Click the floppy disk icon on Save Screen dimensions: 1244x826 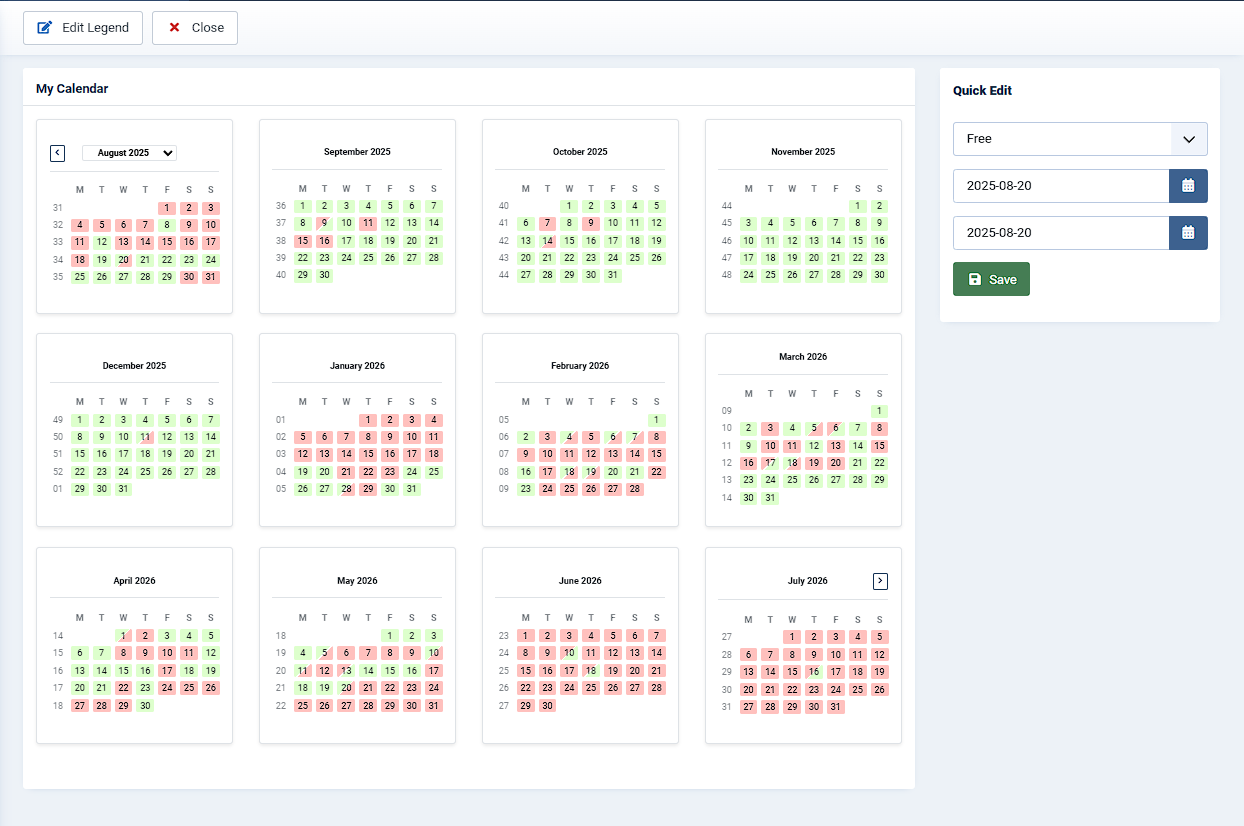[975, 280]
